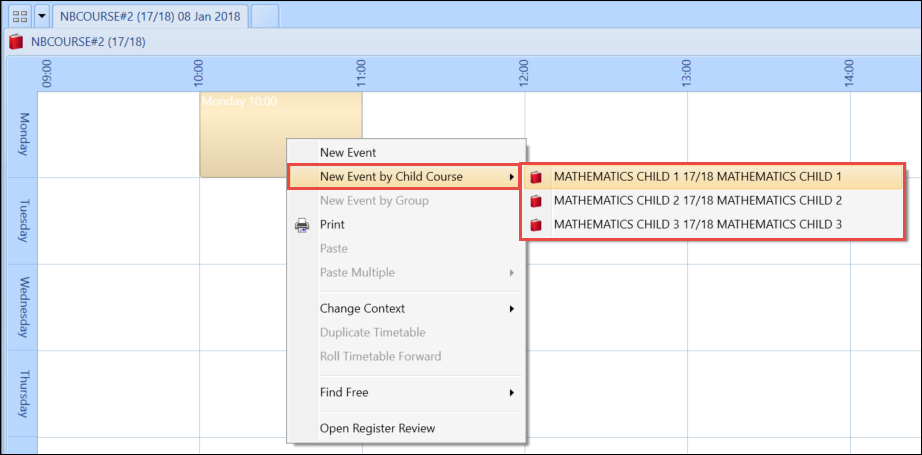Click the printer icon next to Print

(302, 225)
